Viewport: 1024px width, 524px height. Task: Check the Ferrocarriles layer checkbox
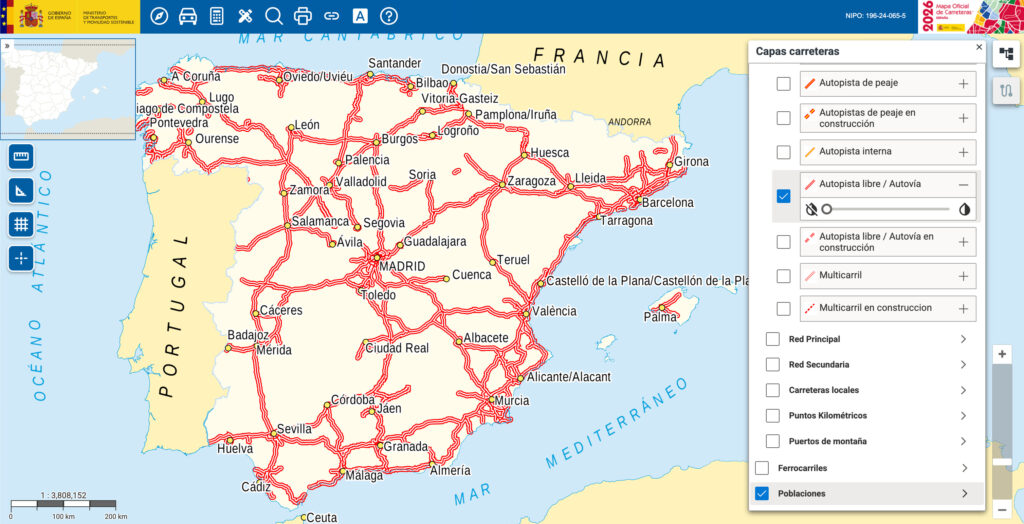pyautogui.click(x=762, y=468)
